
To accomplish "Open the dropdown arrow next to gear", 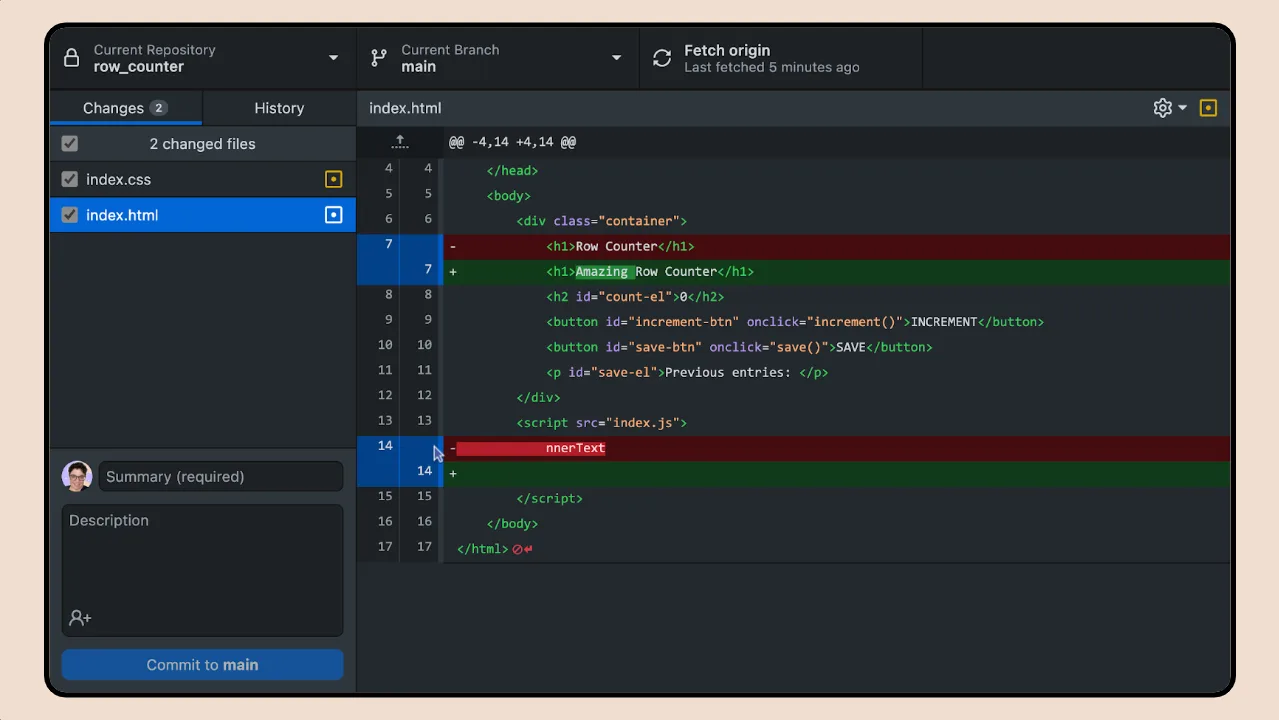I will click(1182, 108).
